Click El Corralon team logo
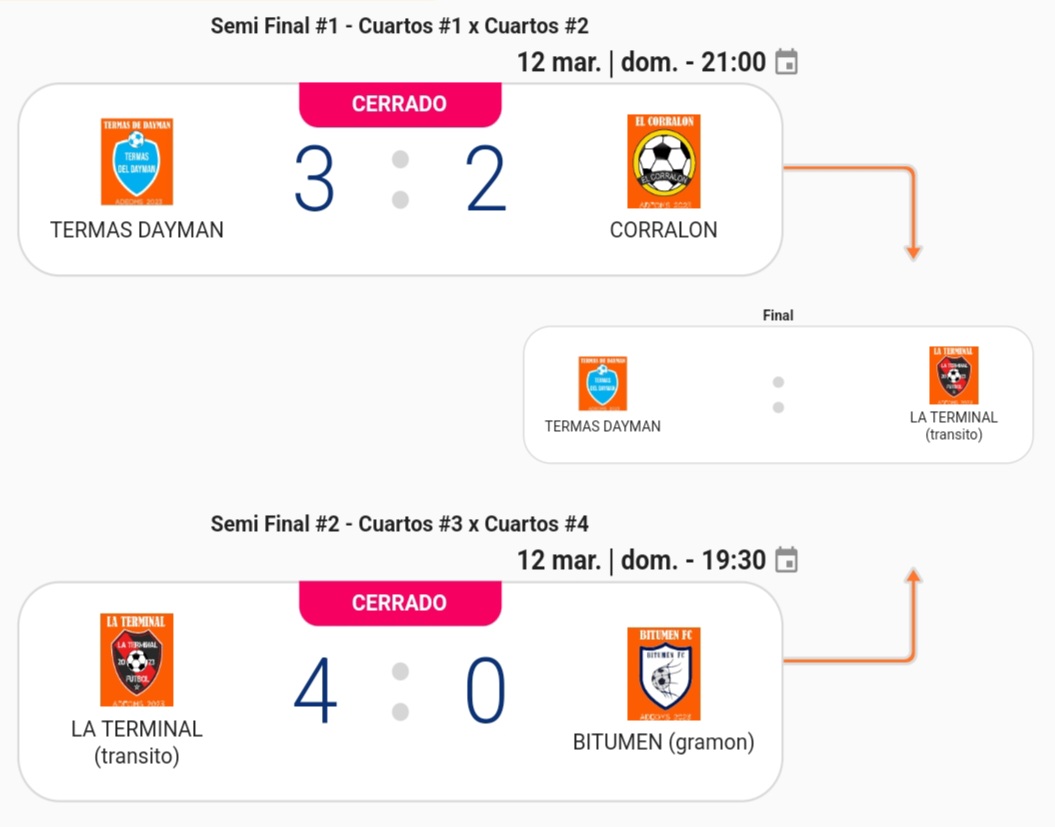The height and width of the screenshot is (827, 1055). [x=663, y=161]
